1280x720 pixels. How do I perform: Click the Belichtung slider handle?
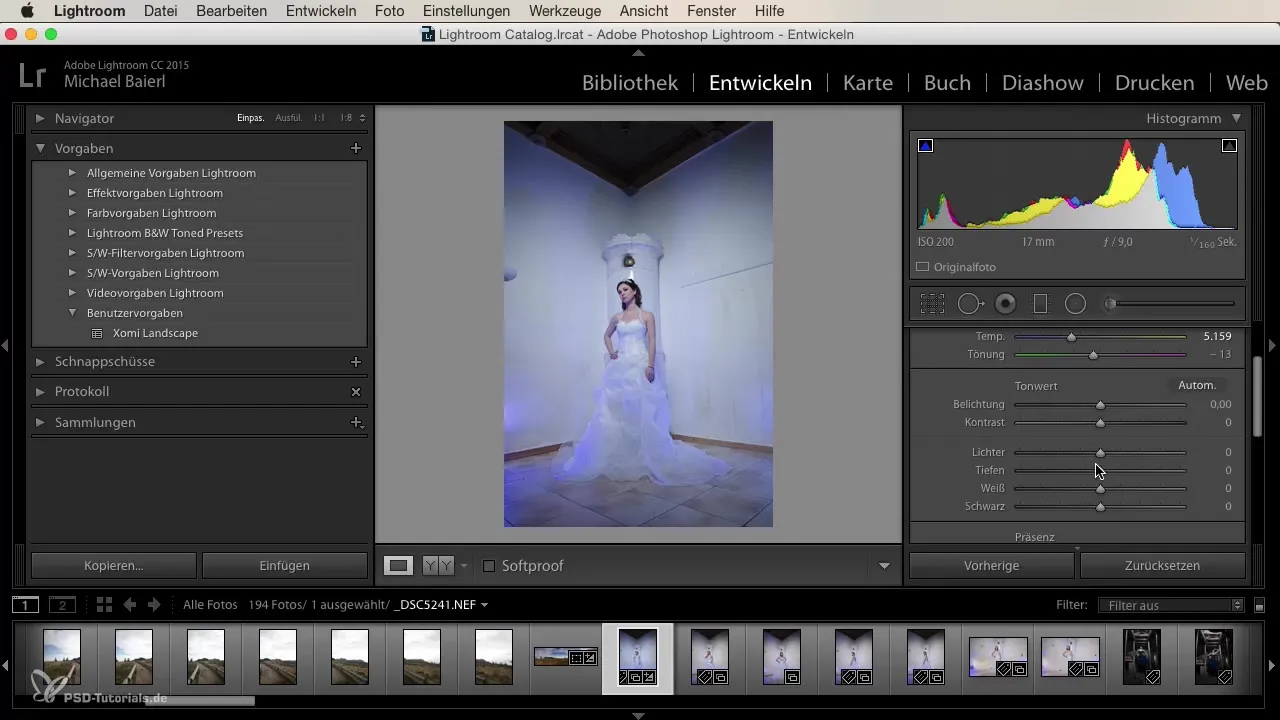[x=1100, y=405]
